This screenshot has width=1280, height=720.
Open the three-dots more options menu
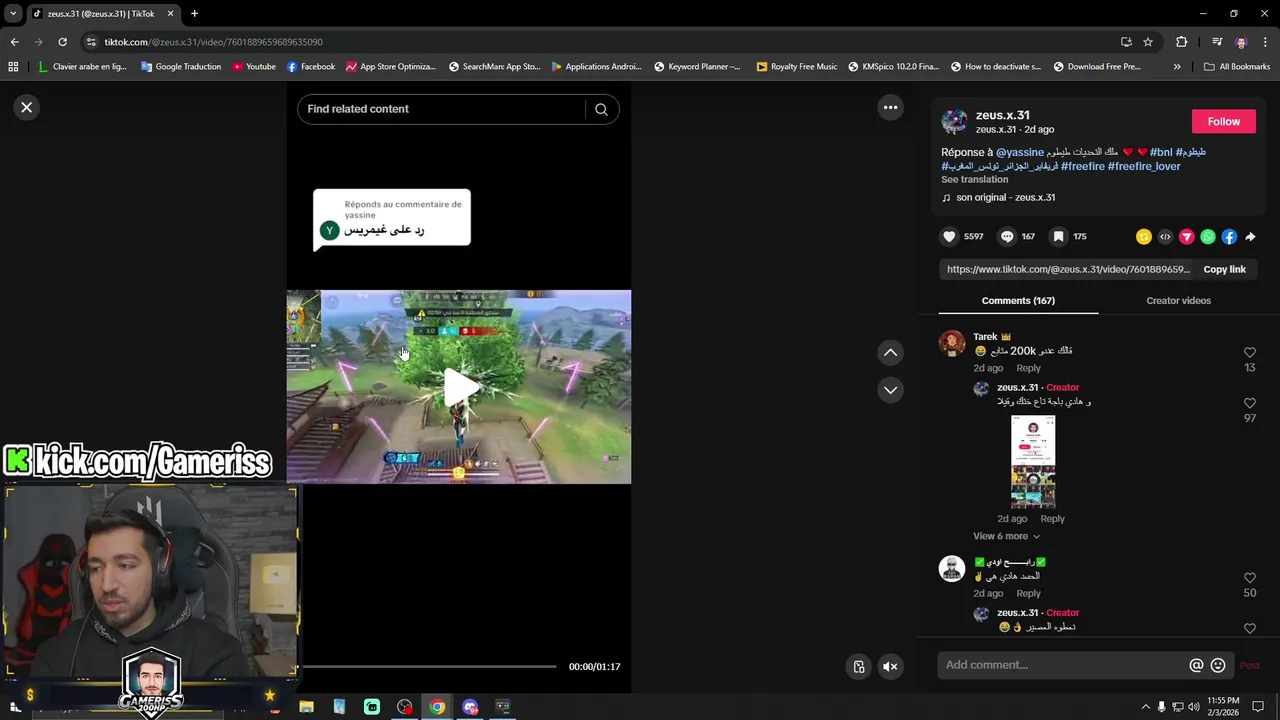[890, 107]
